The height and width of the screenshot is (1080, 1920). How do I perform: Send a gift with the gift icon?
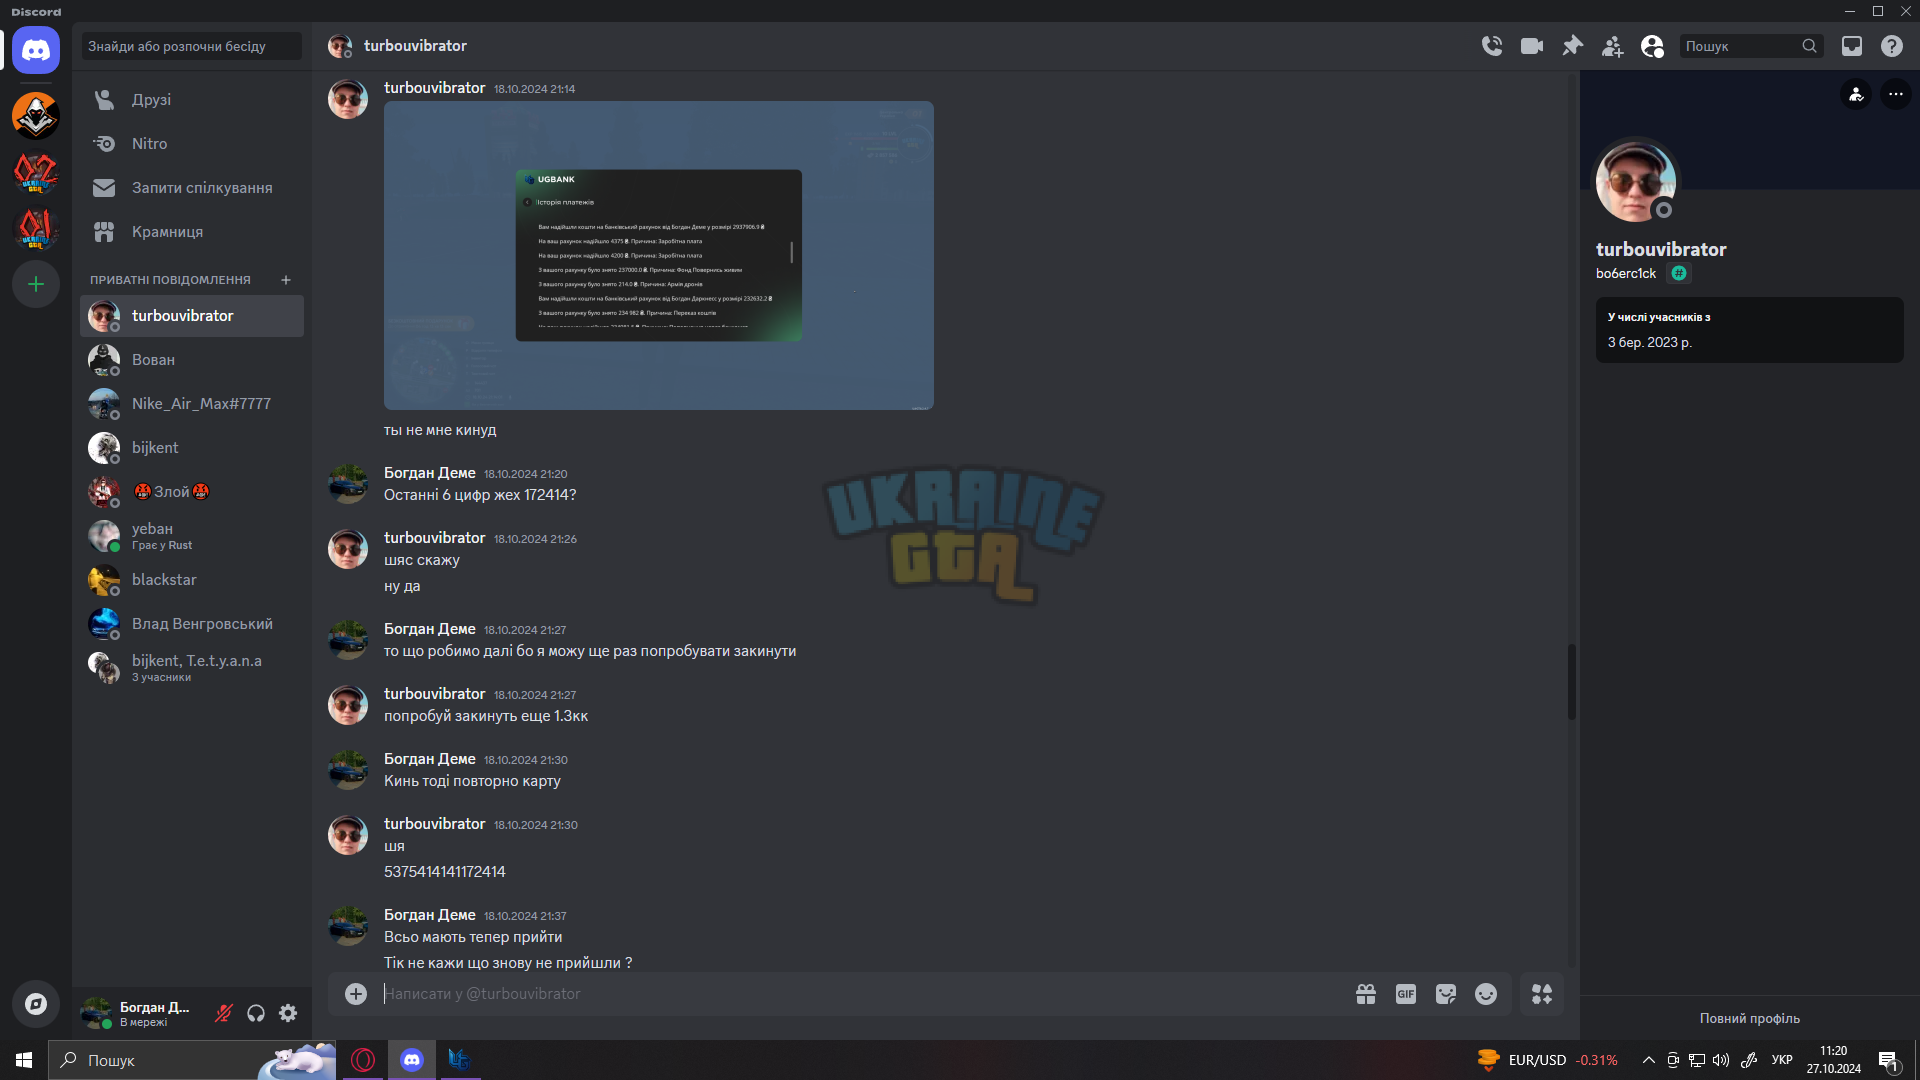[1366, 994]
